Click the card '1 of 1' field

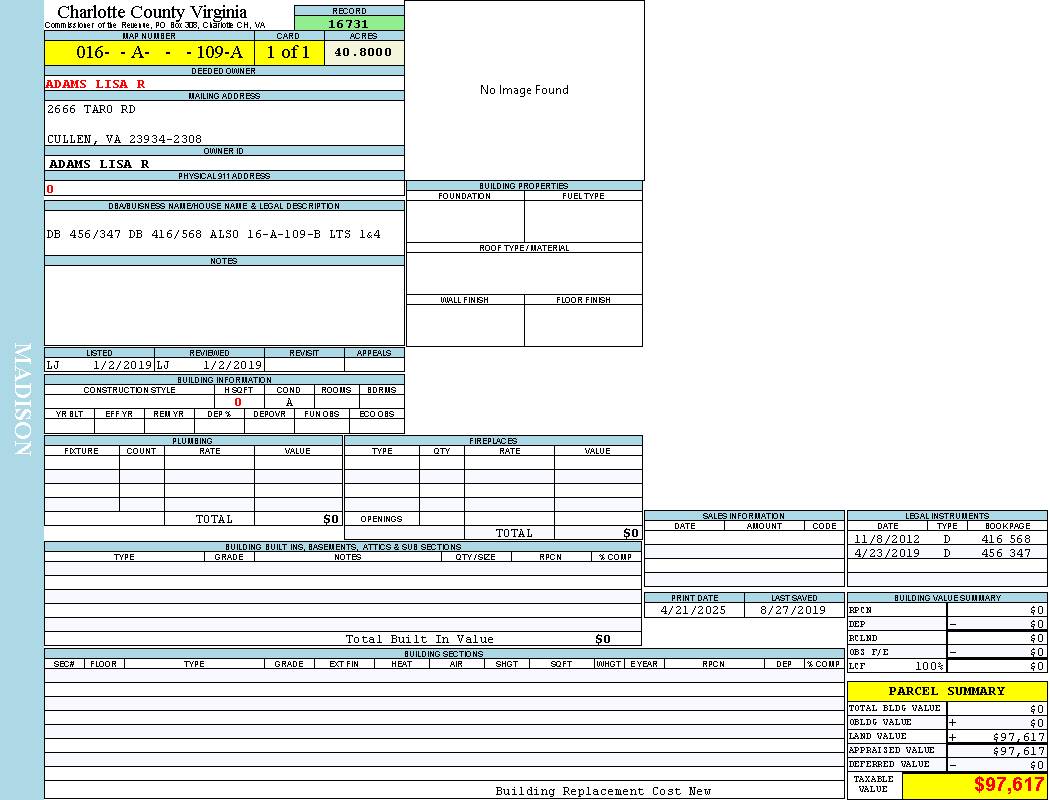[x=288, y=52]
